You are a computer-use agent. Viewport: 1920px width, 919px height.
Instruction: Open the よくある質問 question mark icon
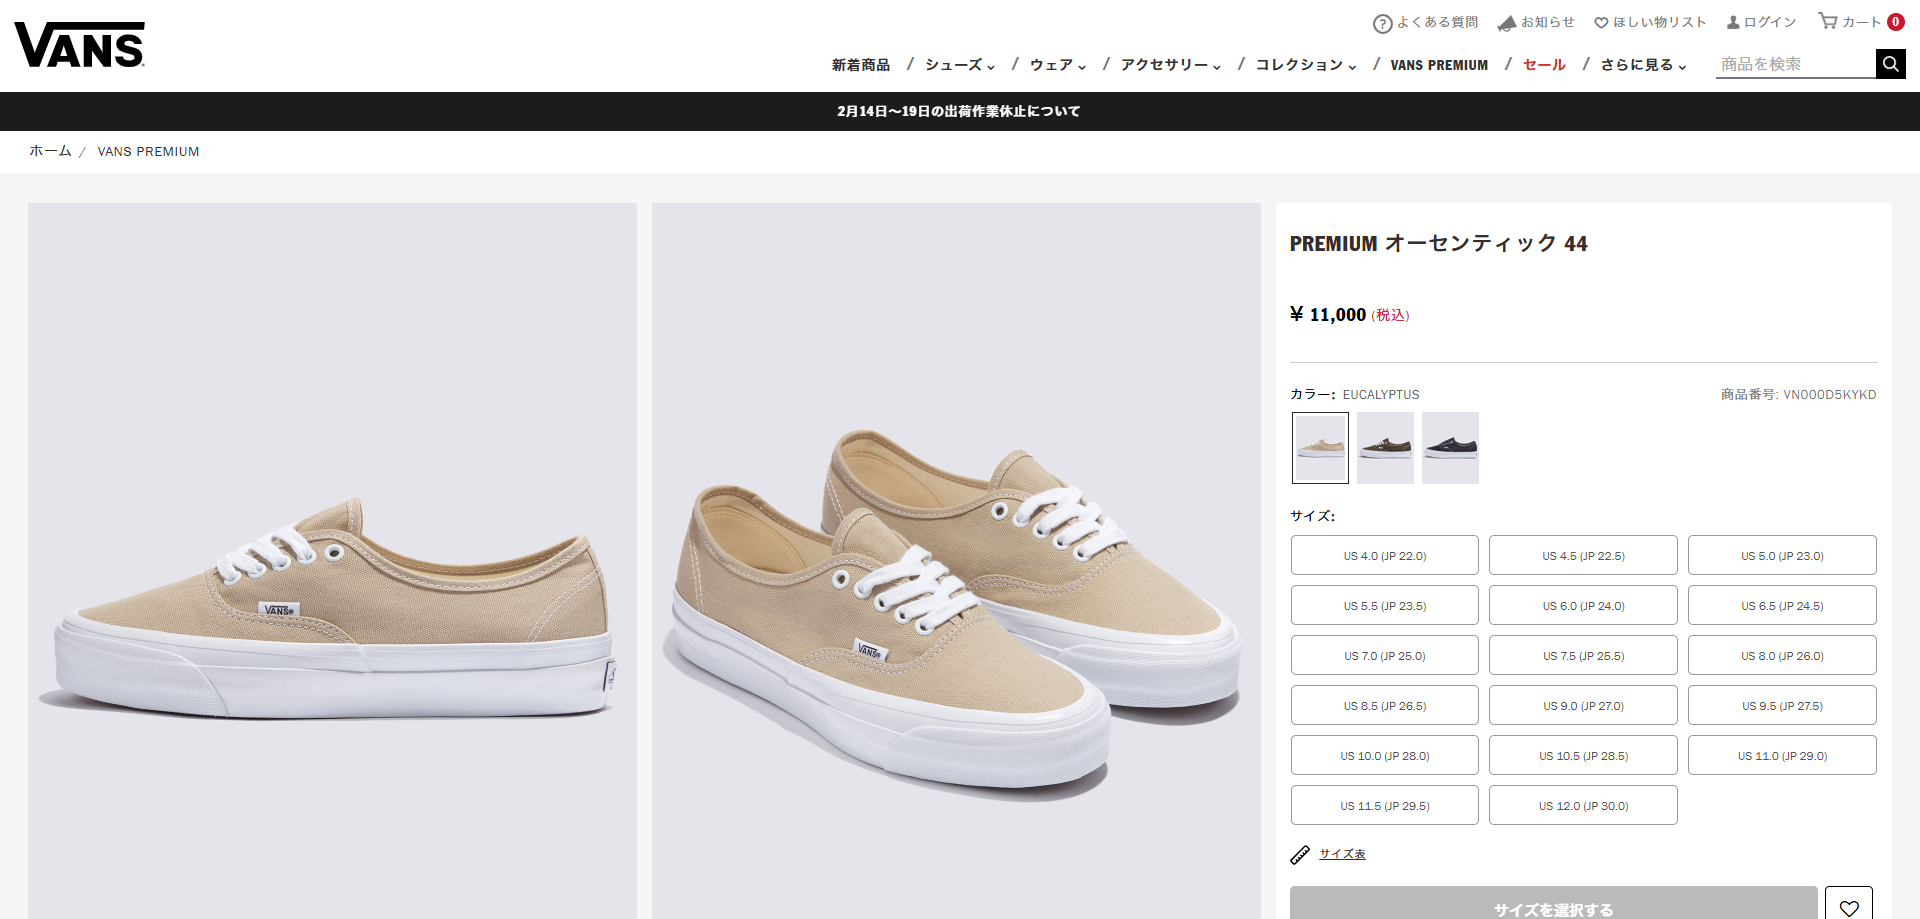tap(1383, 22)
